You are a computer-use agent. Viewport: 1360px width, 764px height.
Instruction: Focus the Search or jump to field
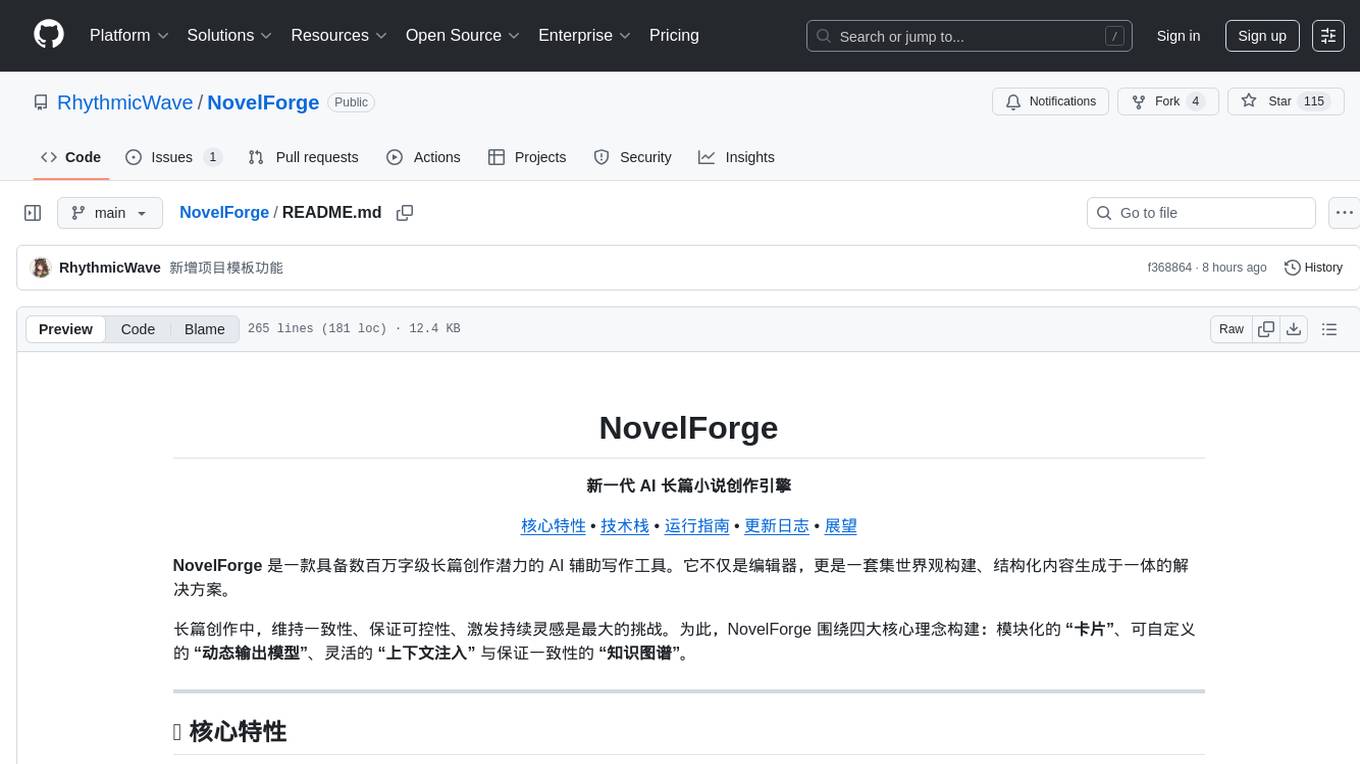coord(969,36)
